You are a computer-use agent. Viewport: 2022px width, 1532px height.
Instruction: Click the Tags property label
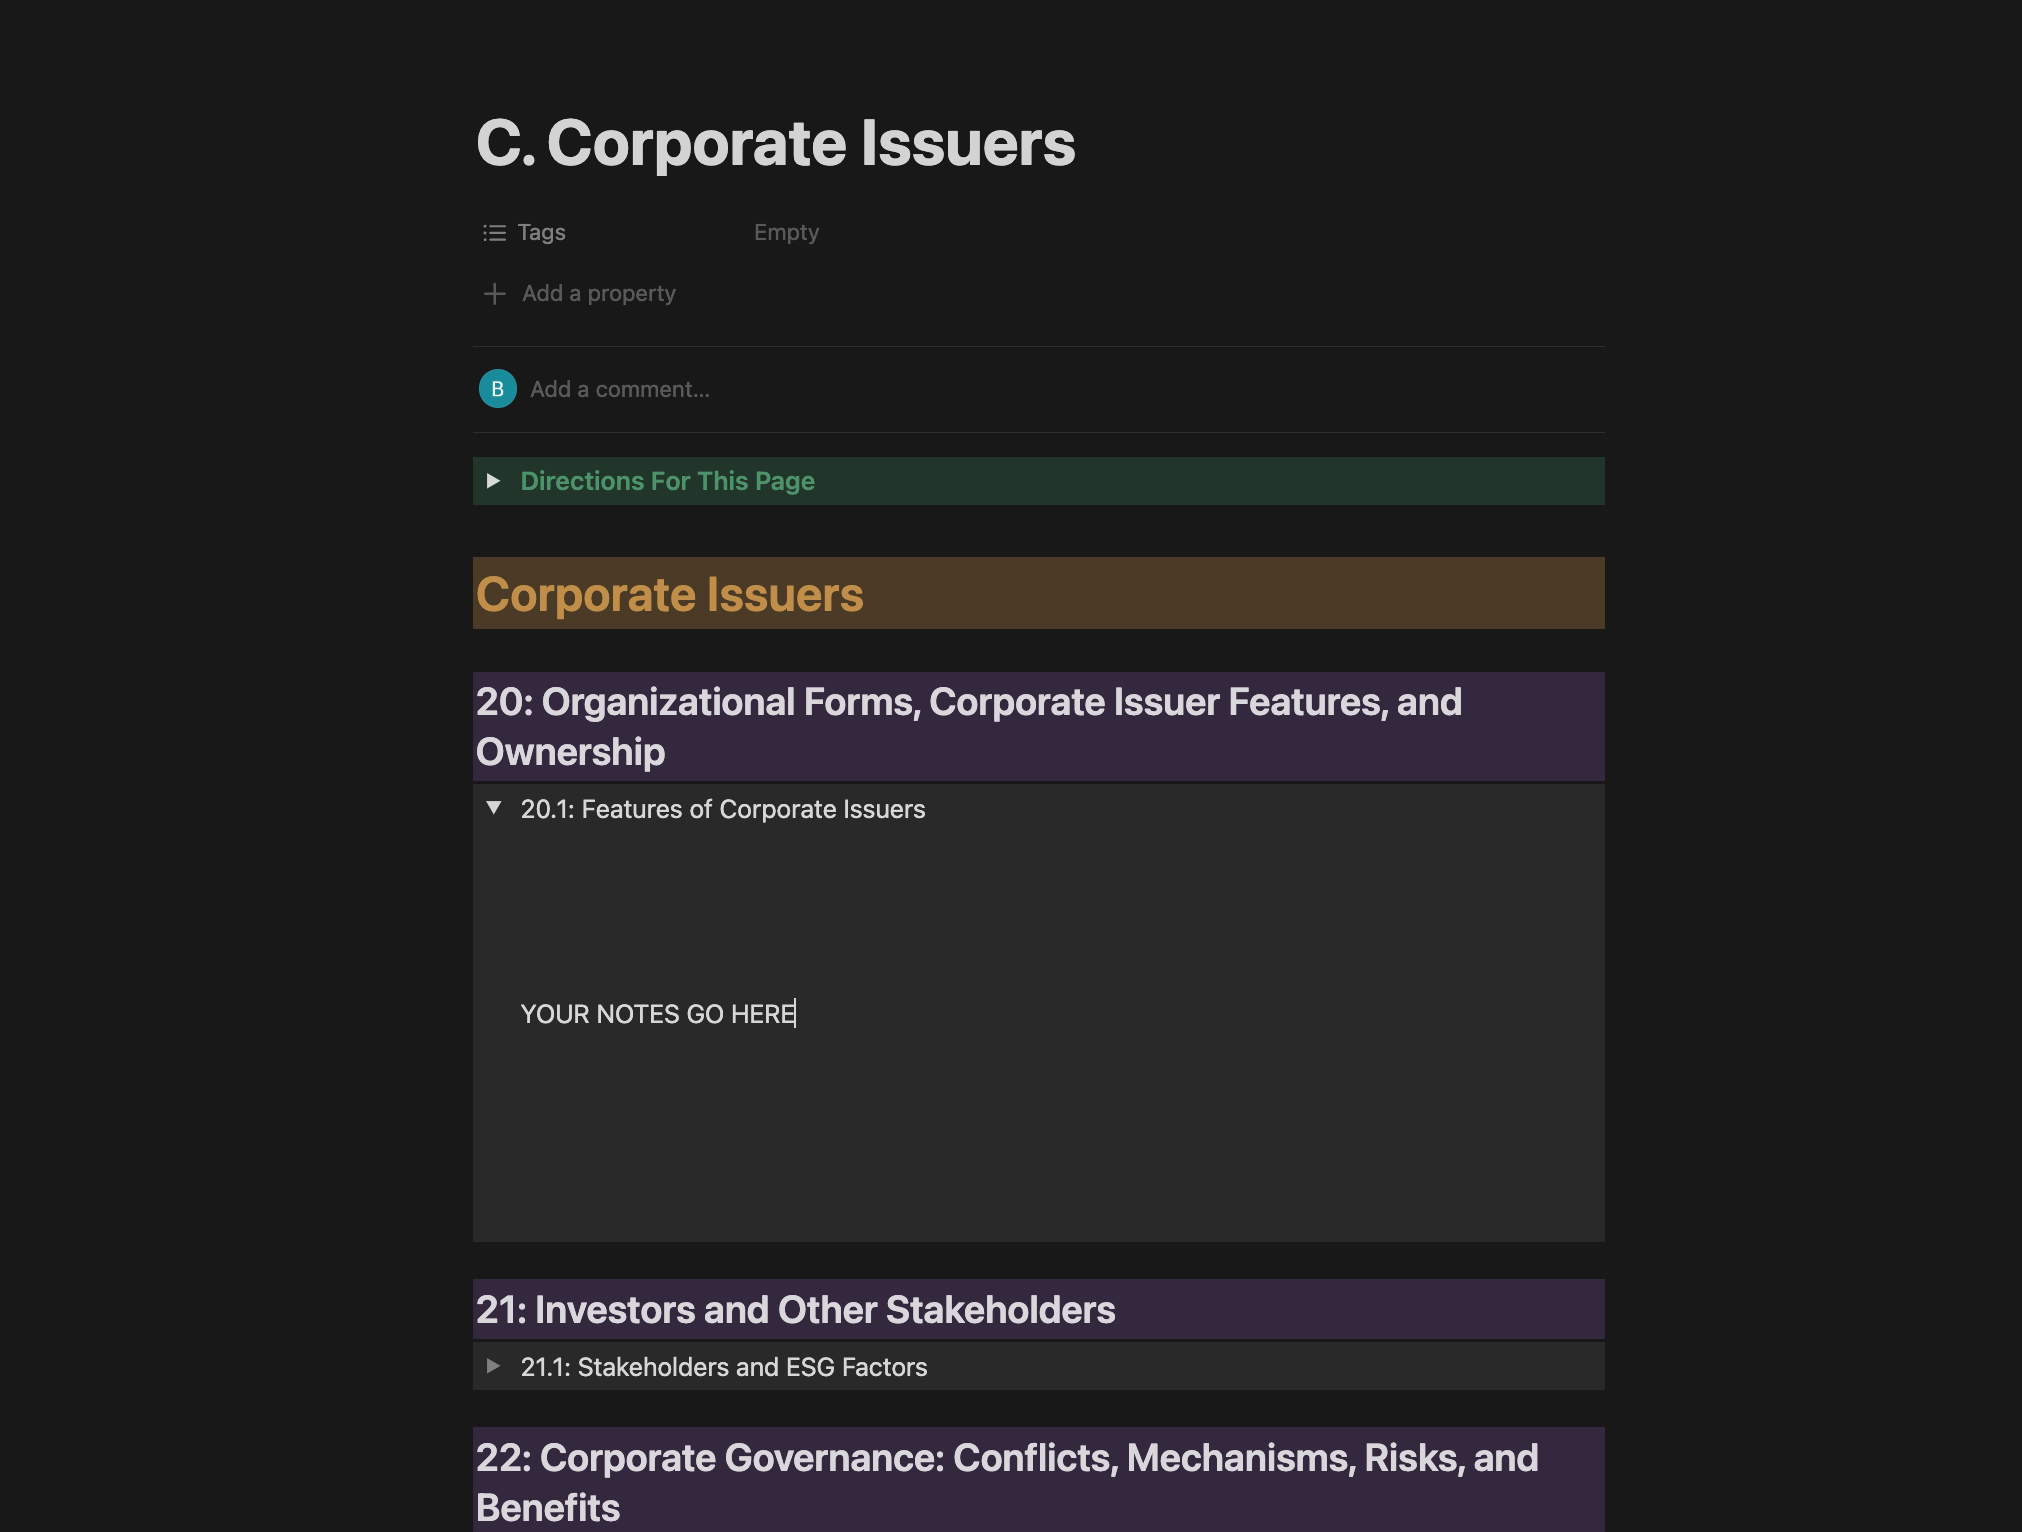coord(541,233)
